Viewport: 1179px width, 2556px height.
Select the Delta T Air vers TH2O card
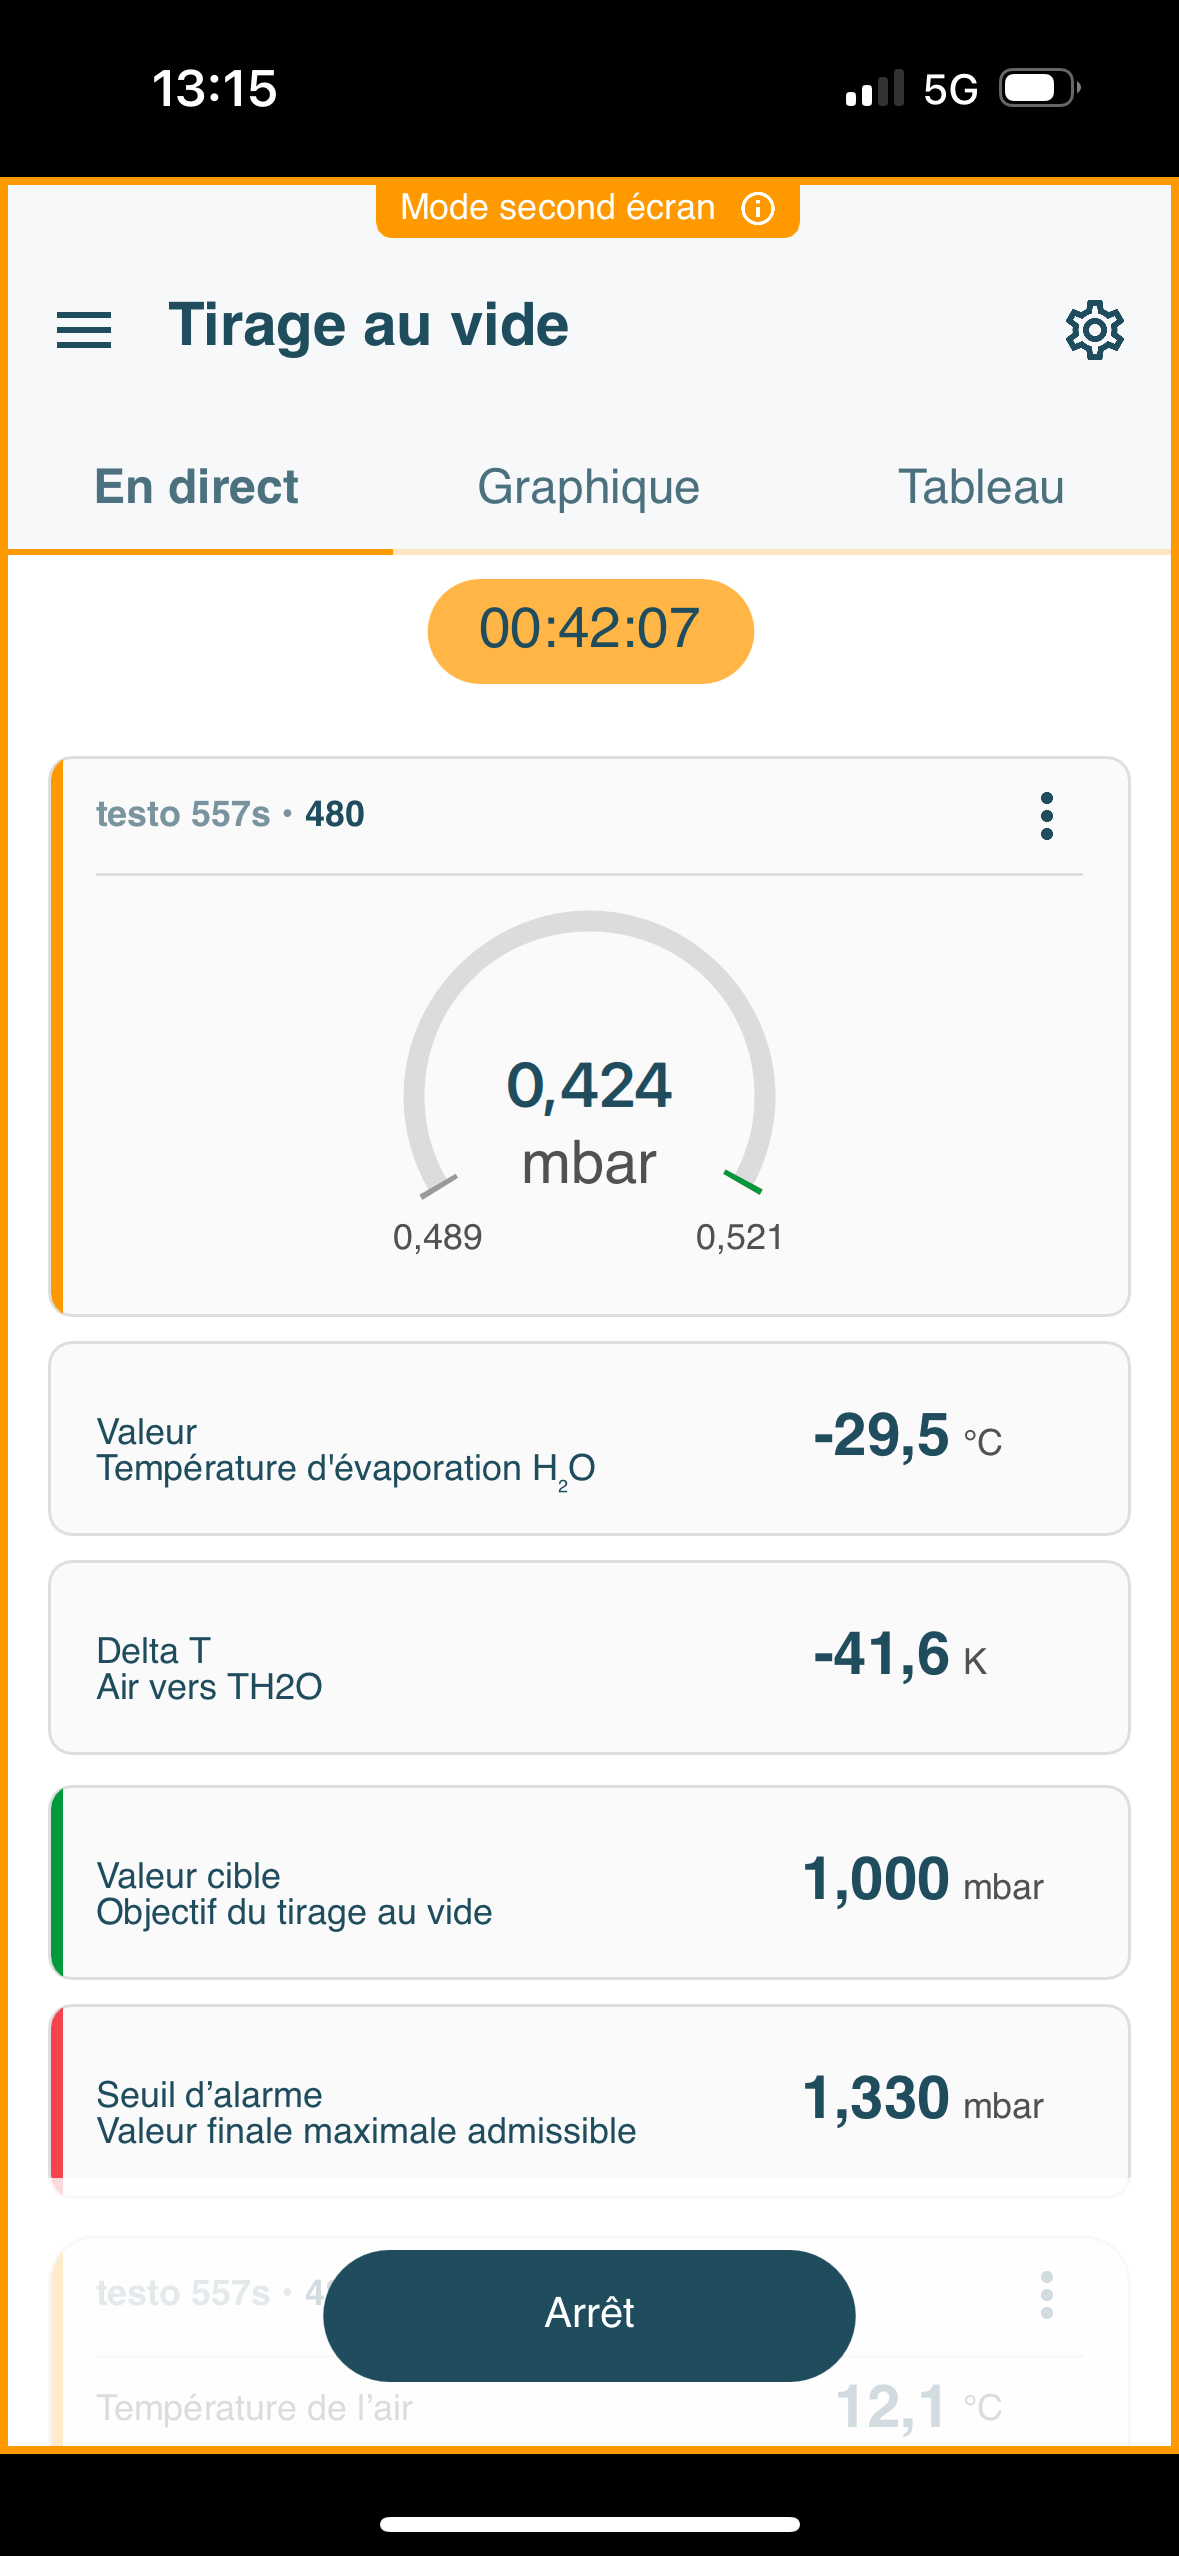click(589, 1657)
